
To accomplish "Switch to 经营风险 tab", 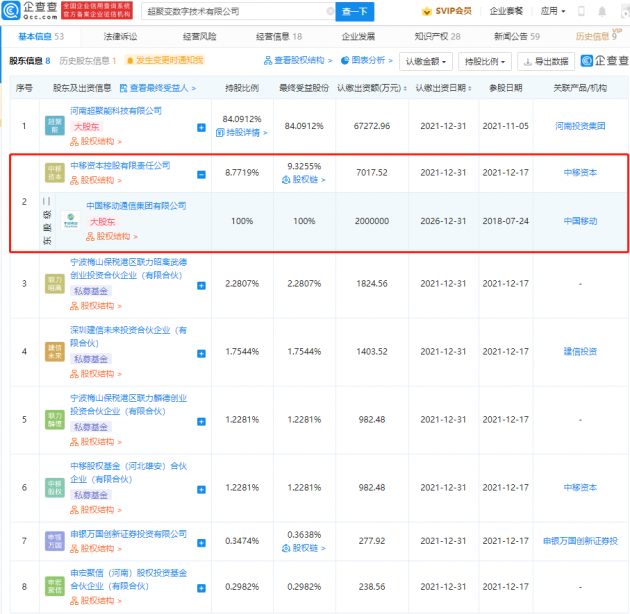I will 200,37.
